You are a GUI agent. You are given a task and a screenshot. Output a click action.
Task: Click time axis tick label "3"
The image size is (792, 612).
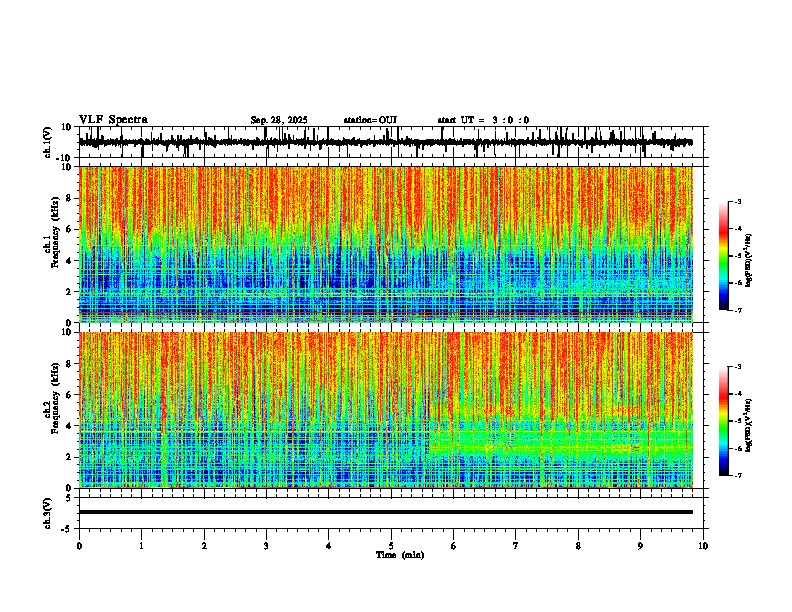(x=266, y=546)
